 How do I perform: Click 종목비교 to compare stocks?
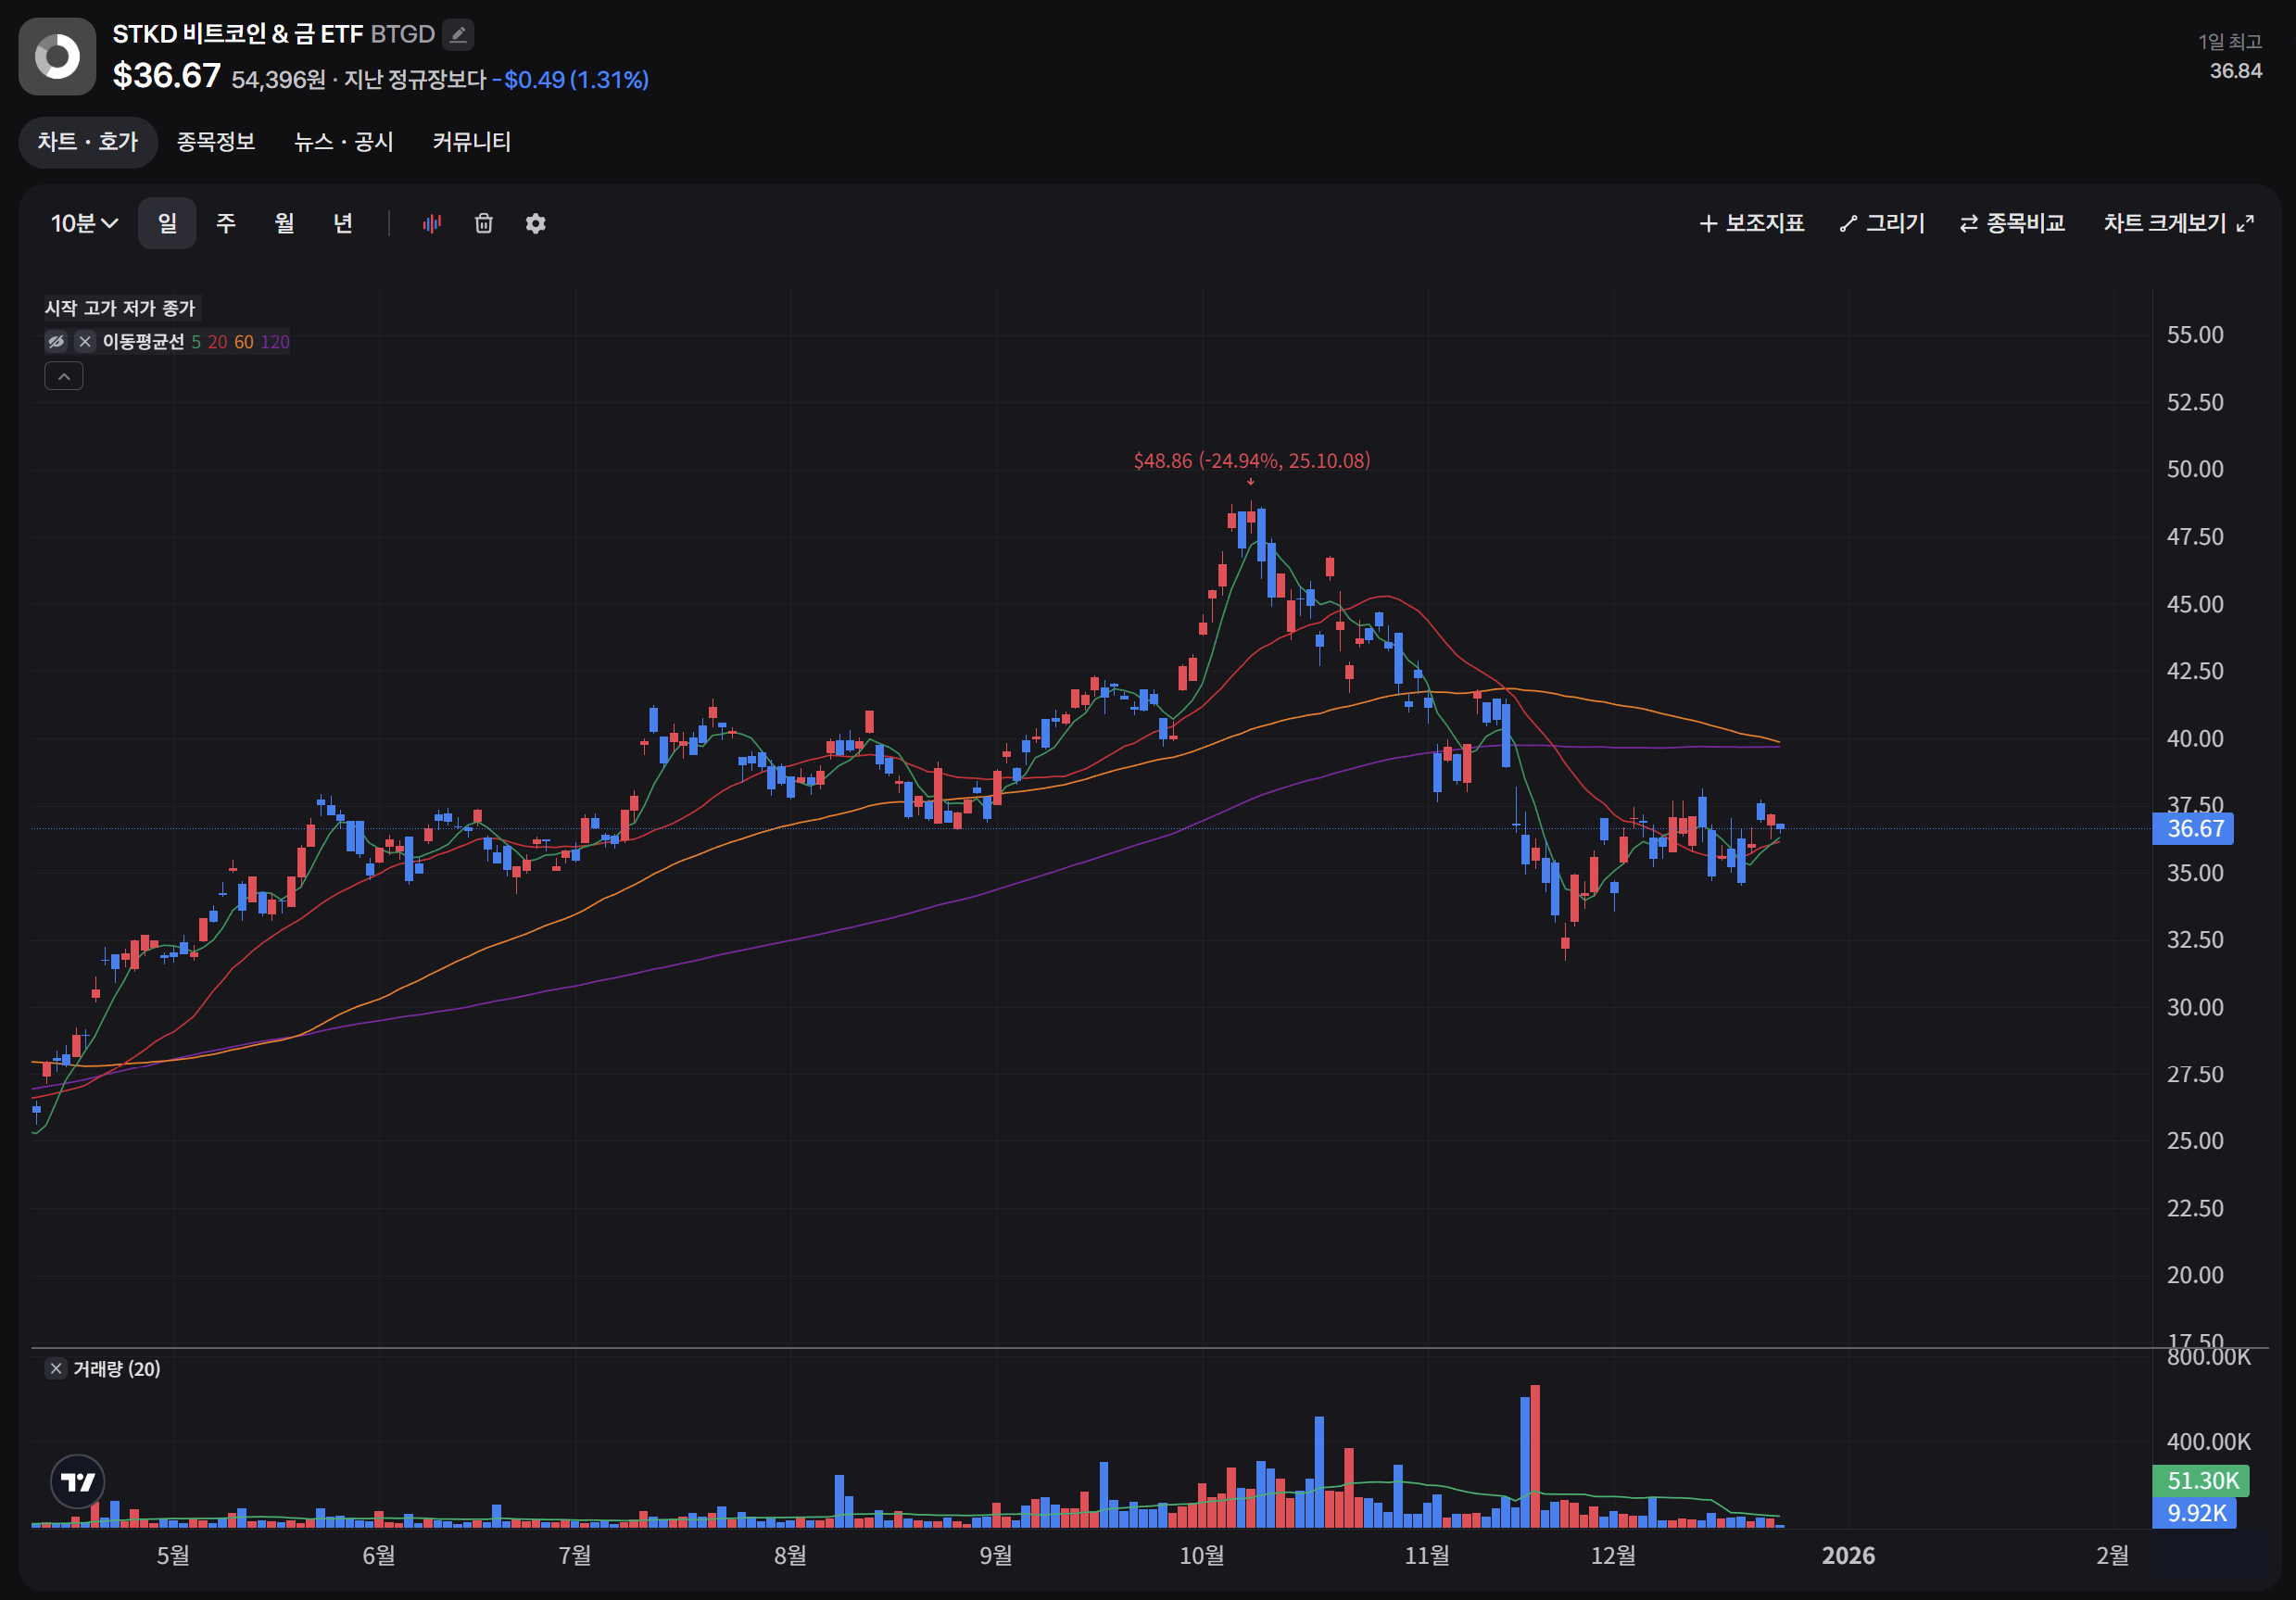point(2012,223)
